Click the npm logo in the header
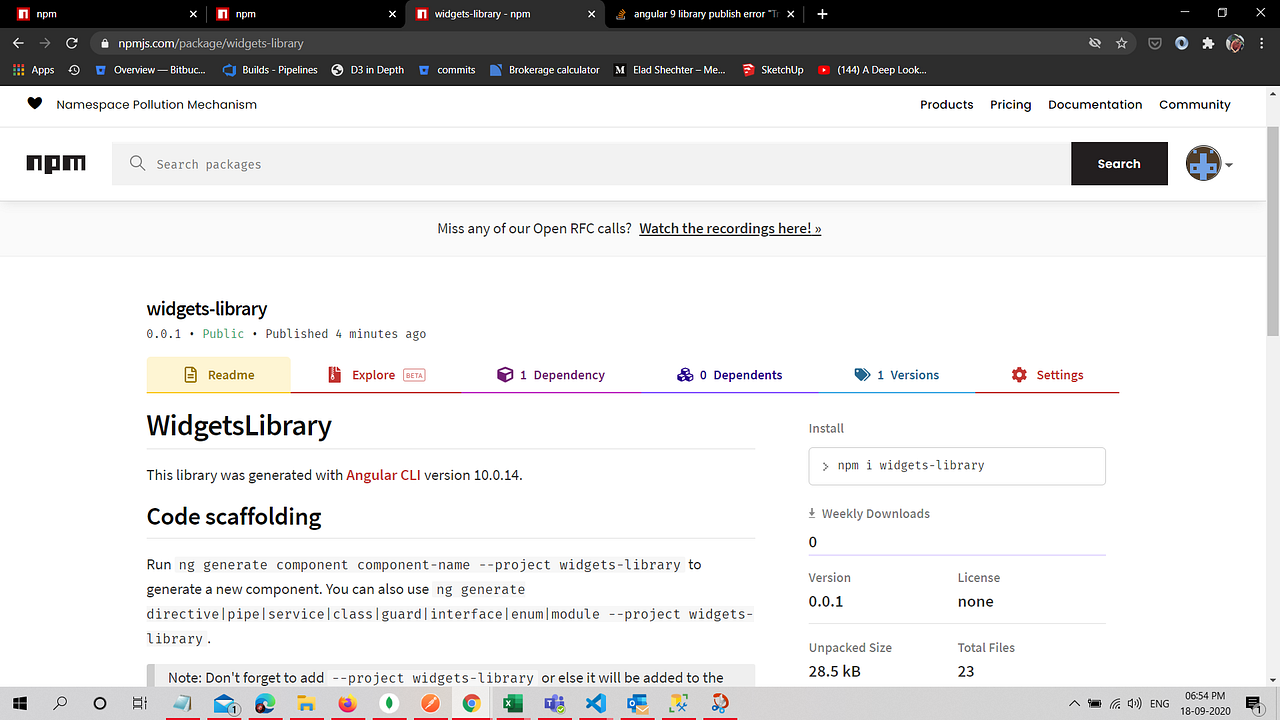Image resolution: width=1280 pixels, height=720 pixels. [55, 163]
